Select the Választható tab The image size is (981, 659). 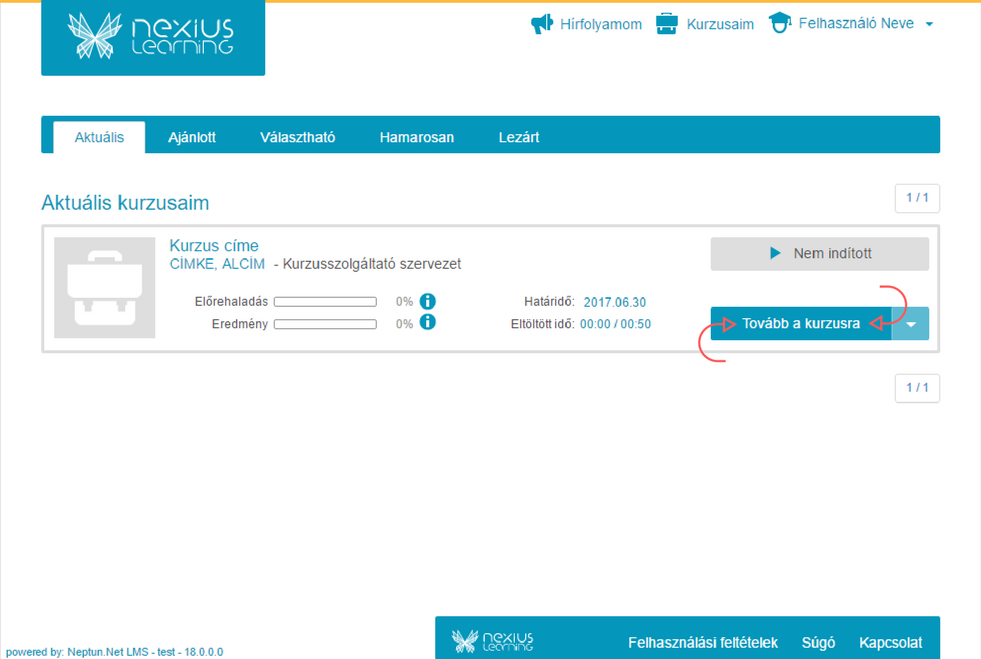(x=297, y=137)
